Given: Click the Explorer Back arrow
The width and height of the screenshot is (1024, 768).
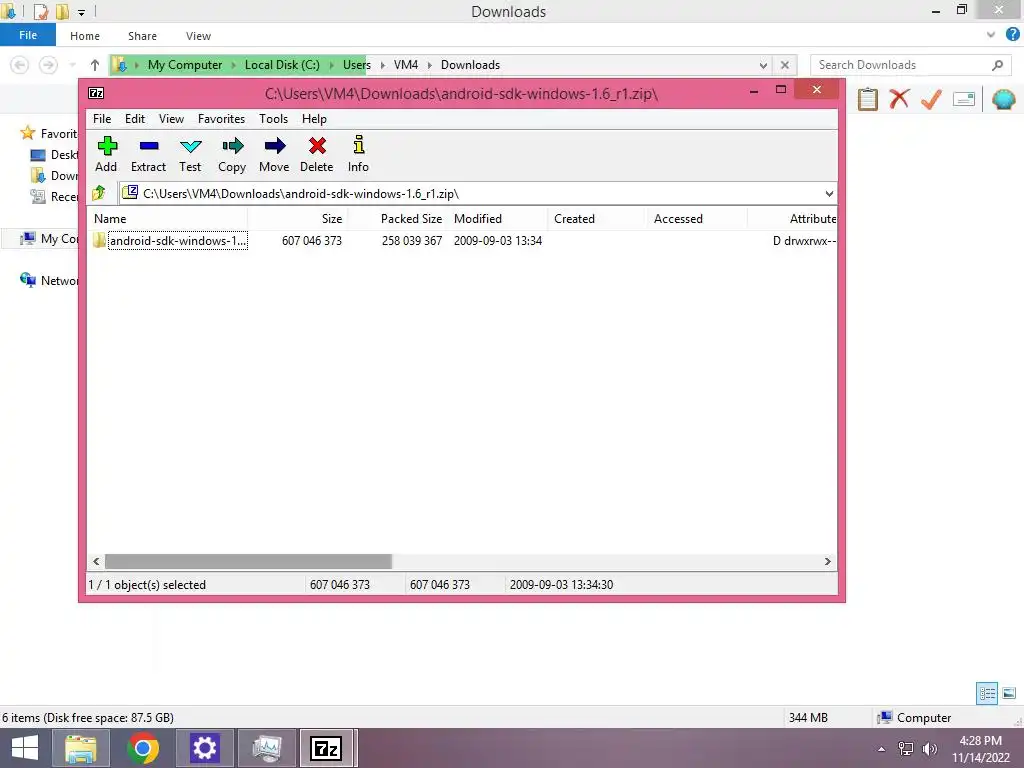Looking at the screenshot, I should [x=20, y=65].
